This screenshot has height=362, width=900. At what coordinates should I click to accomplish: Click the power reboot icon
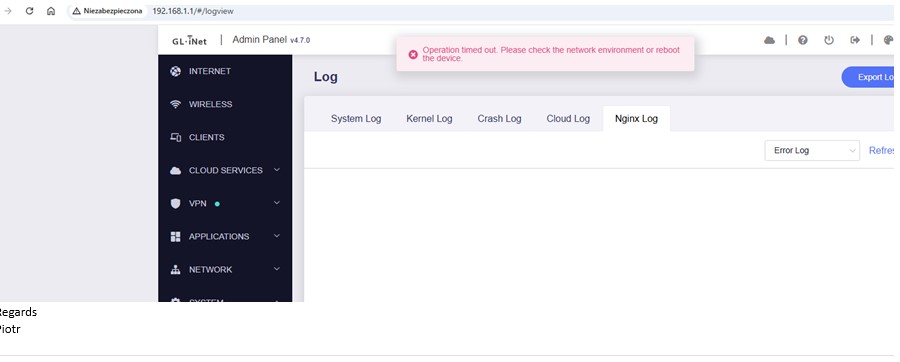829,40
